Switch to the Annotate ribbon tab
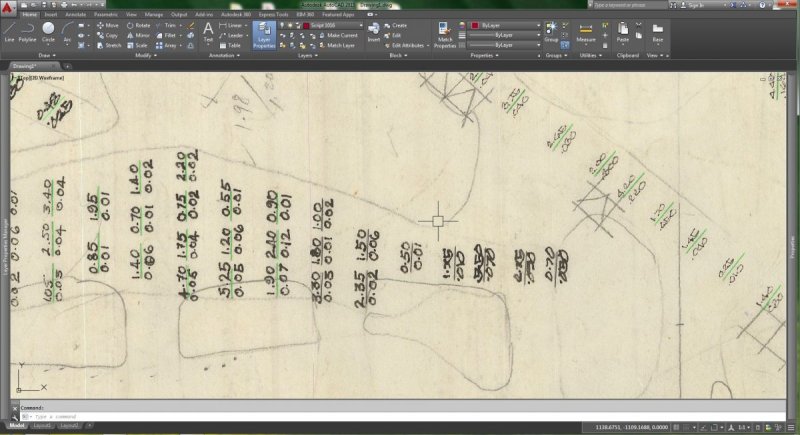 [76, 15]
